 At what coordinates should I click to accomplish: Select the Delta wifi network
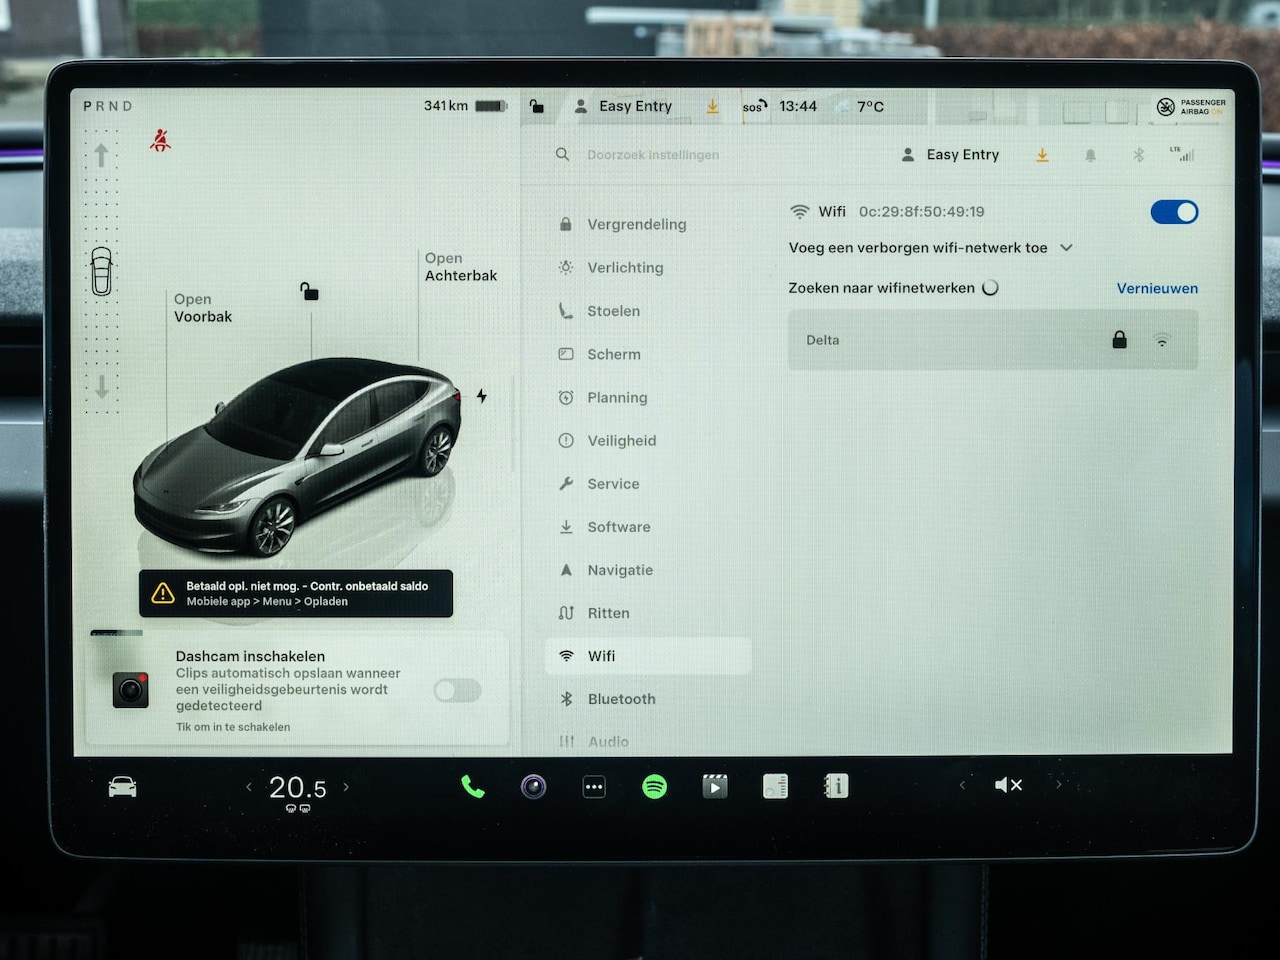[992, 340]
